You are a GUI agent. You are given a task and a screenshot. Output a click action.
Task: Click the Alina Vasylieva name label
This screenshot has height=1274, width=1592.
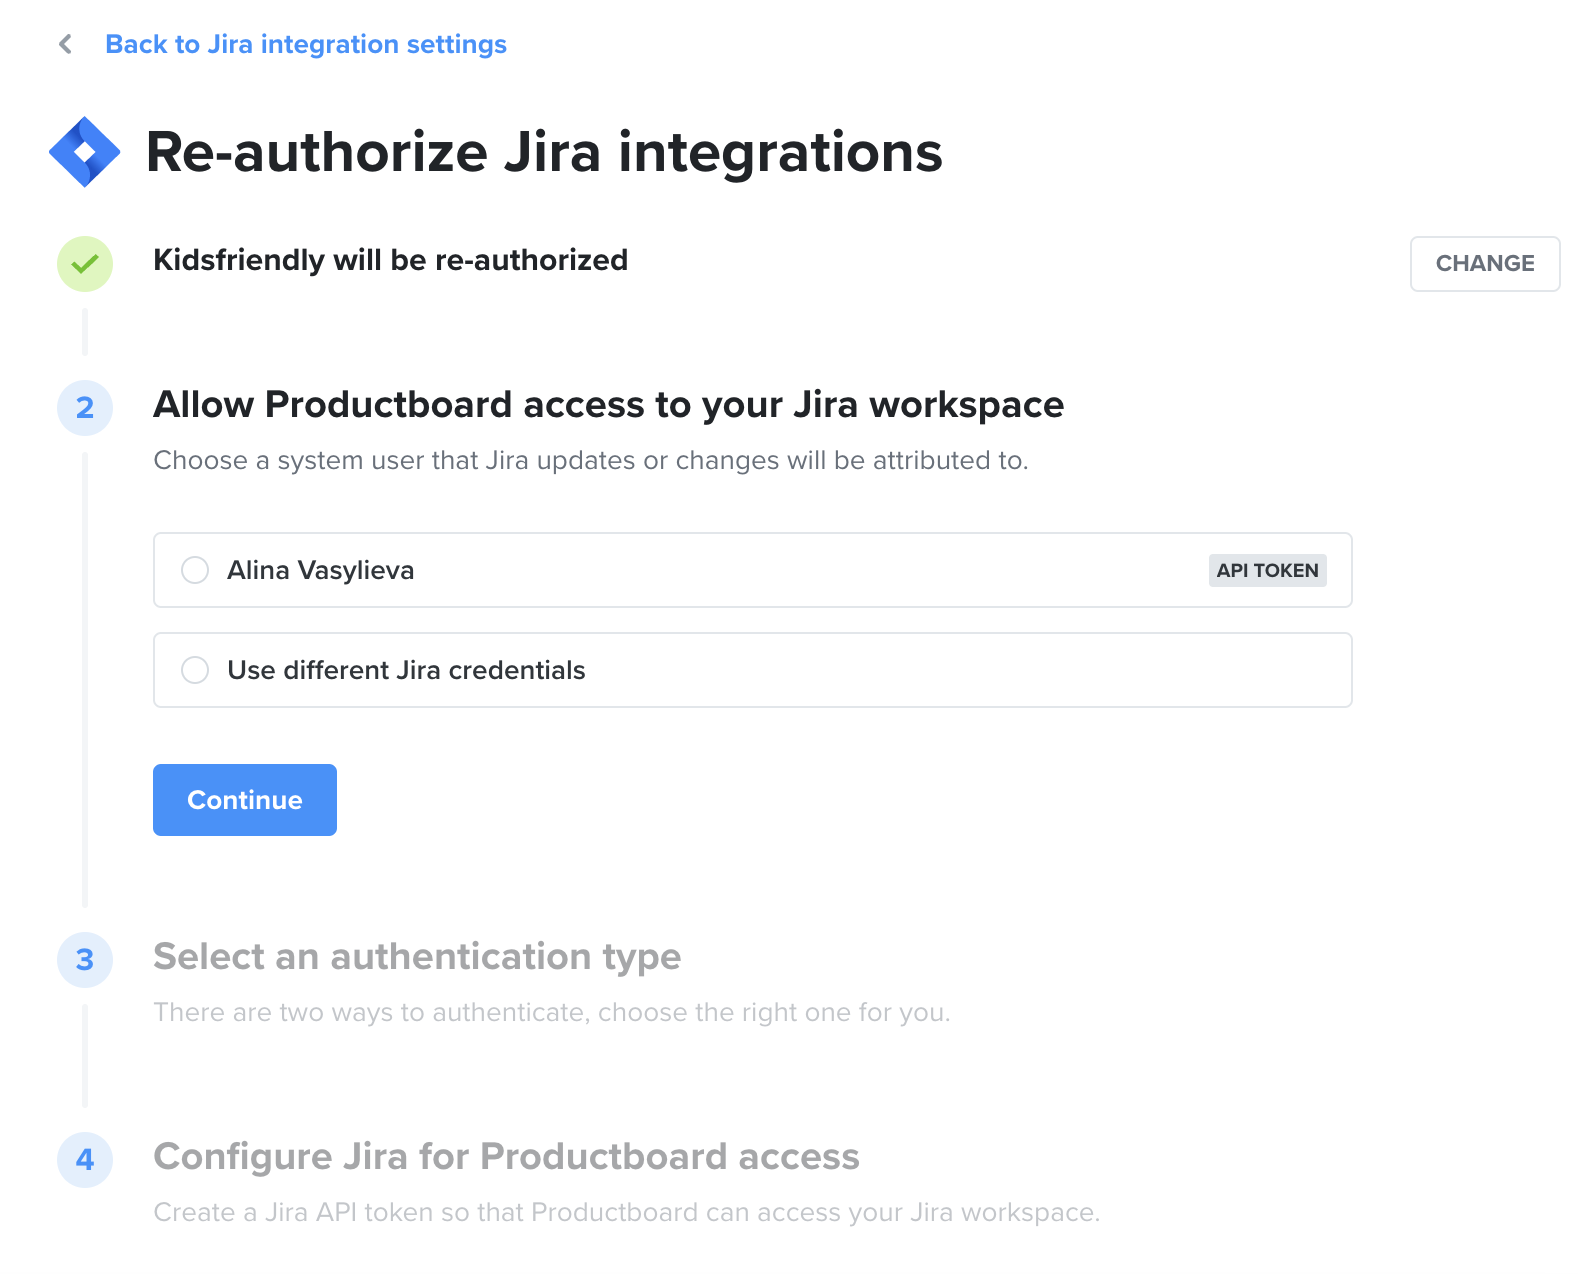pyautogui.click(x=320, y=570)
